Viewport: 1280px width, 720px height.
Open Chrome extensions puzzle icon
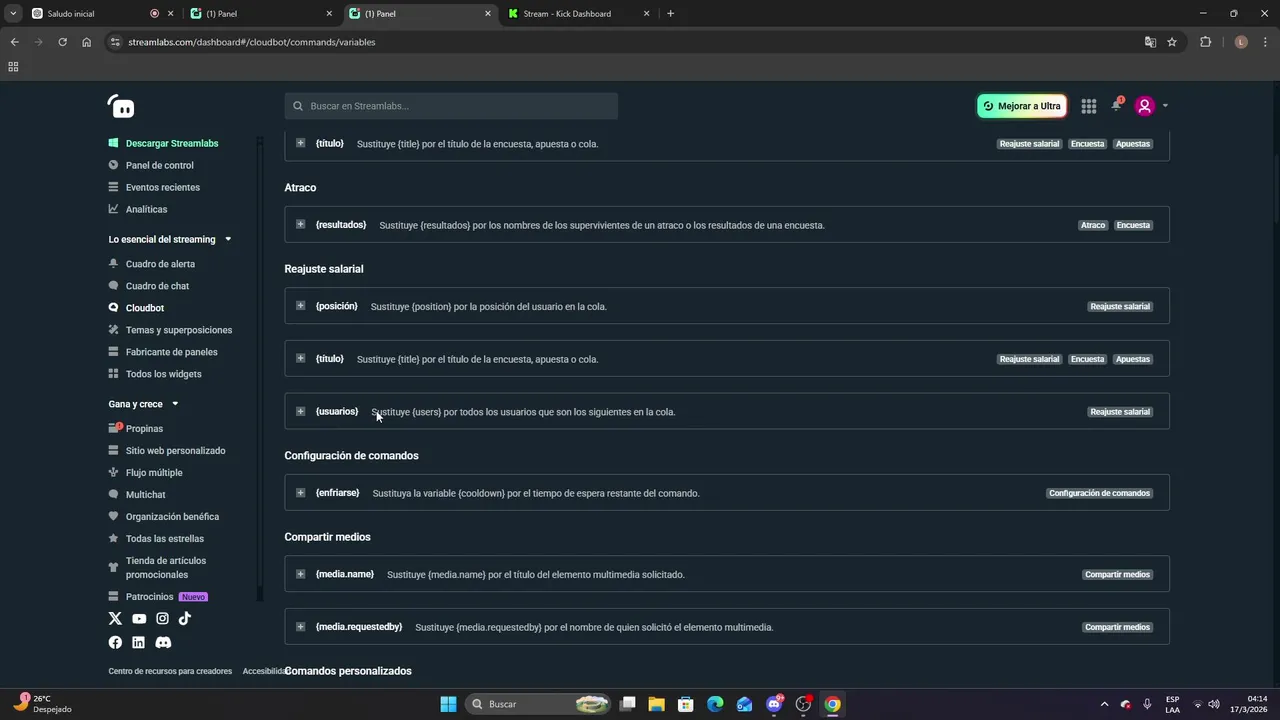coord(1205,42)
